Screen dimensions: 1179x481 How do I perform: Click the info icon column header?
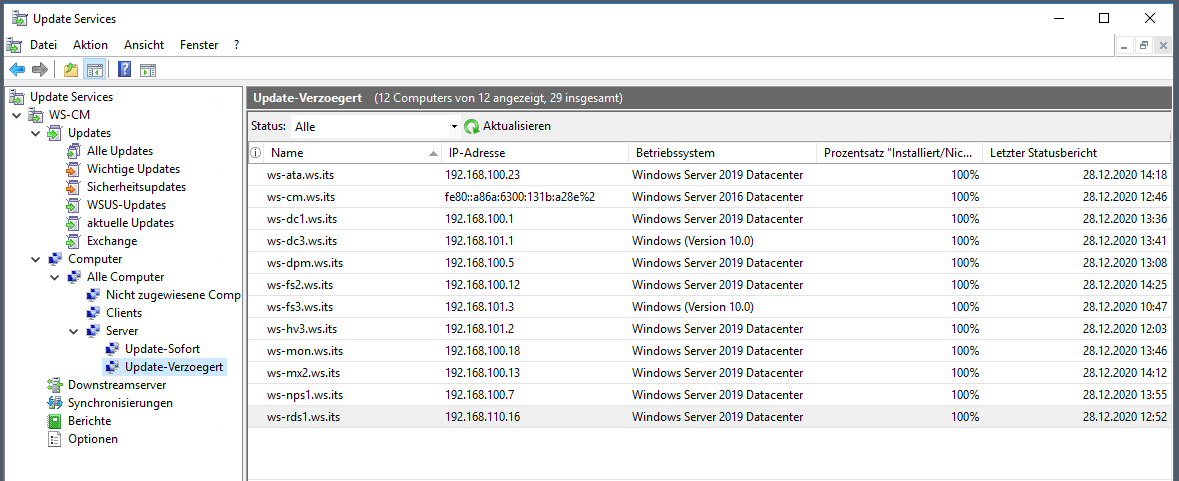[256, 153]
